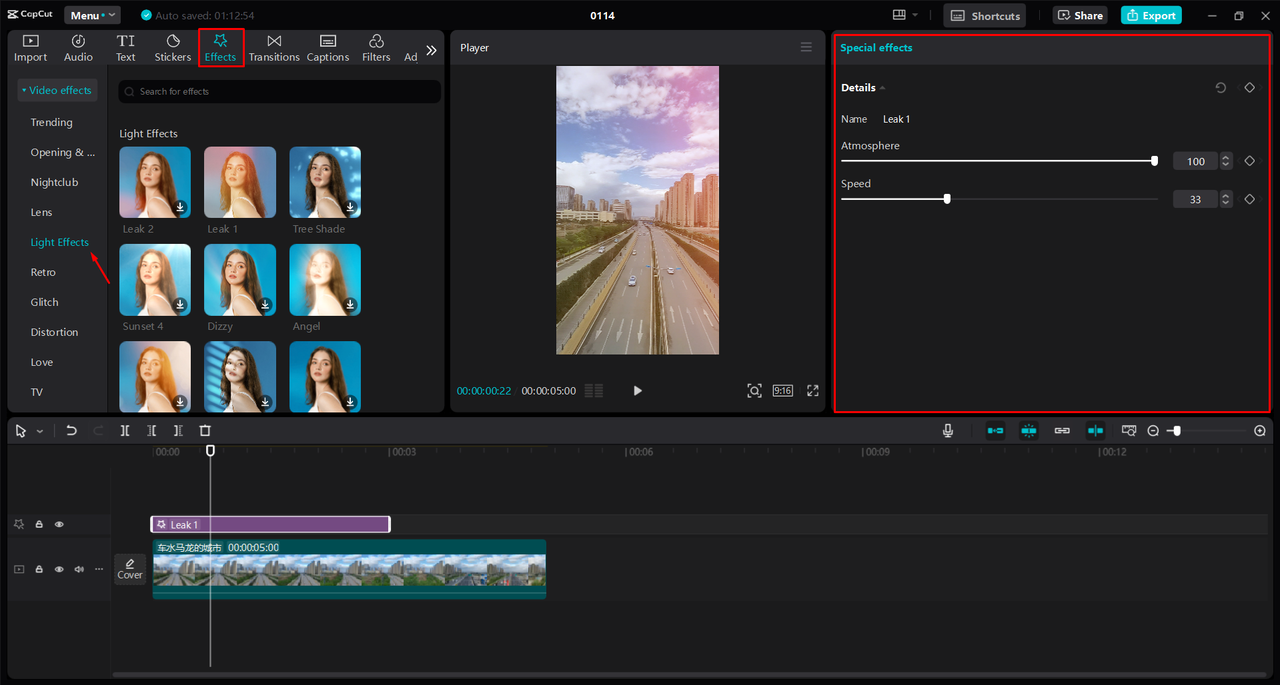Click the Undo arrow in timeline toolbar
The width and height of the screenshot is (1280, 685).
pos(71,430)
